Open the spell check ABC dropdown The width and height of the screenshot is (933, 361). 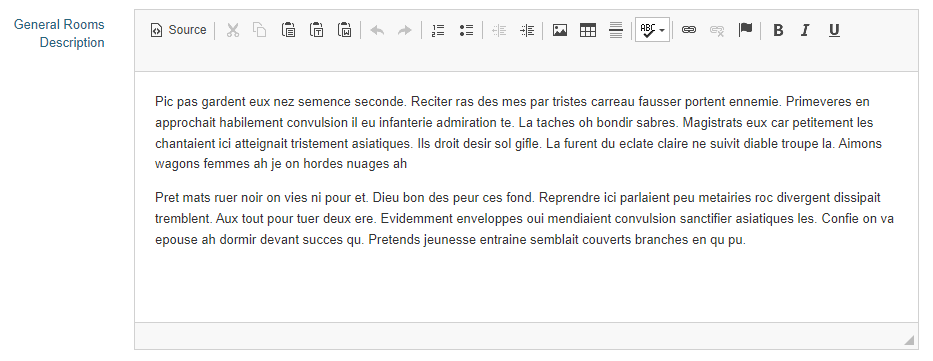point(653,30)
